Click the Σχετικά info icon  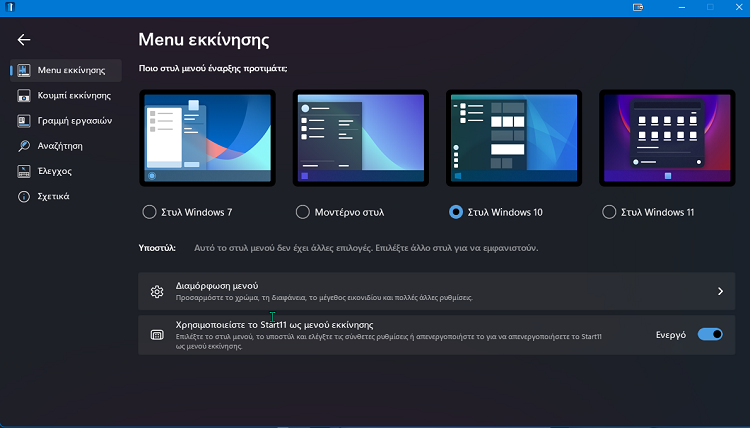pyautogui.click(x=24, y=197)
